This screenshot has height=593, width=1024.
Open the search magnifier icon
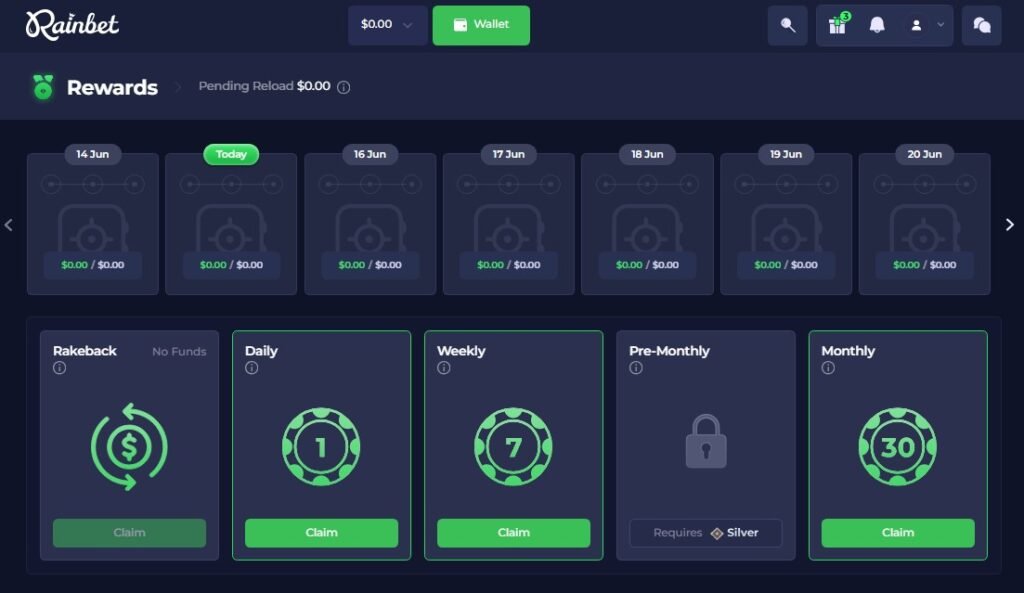click(x=788, y=25)
